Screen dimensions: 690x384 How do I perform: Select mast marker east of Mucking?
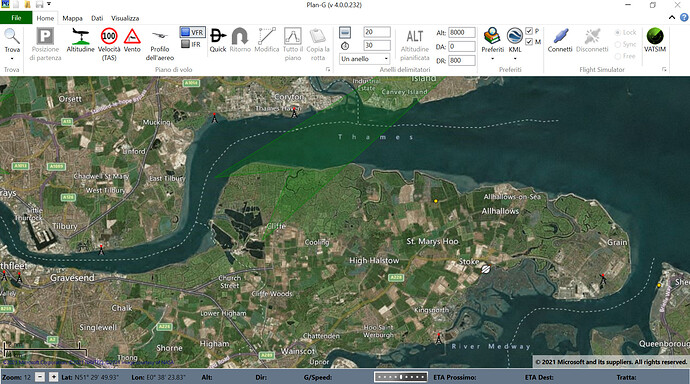[214, 118]
